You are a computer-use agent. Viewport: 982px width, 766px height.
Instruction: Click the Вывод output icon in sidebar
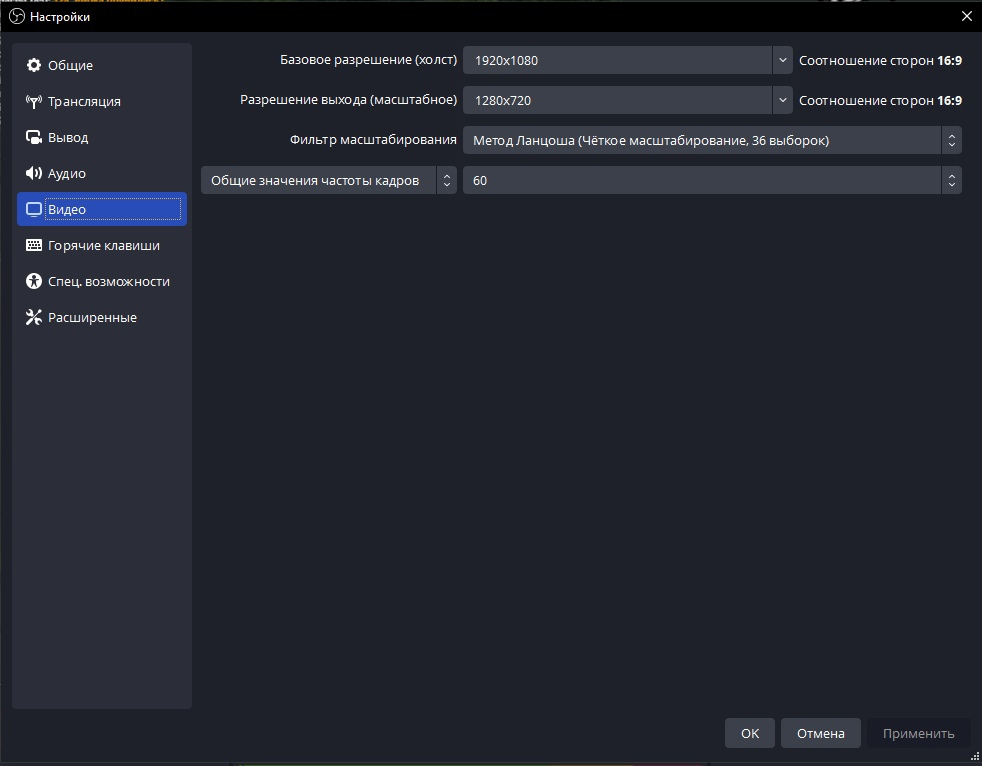coord(34,138)
